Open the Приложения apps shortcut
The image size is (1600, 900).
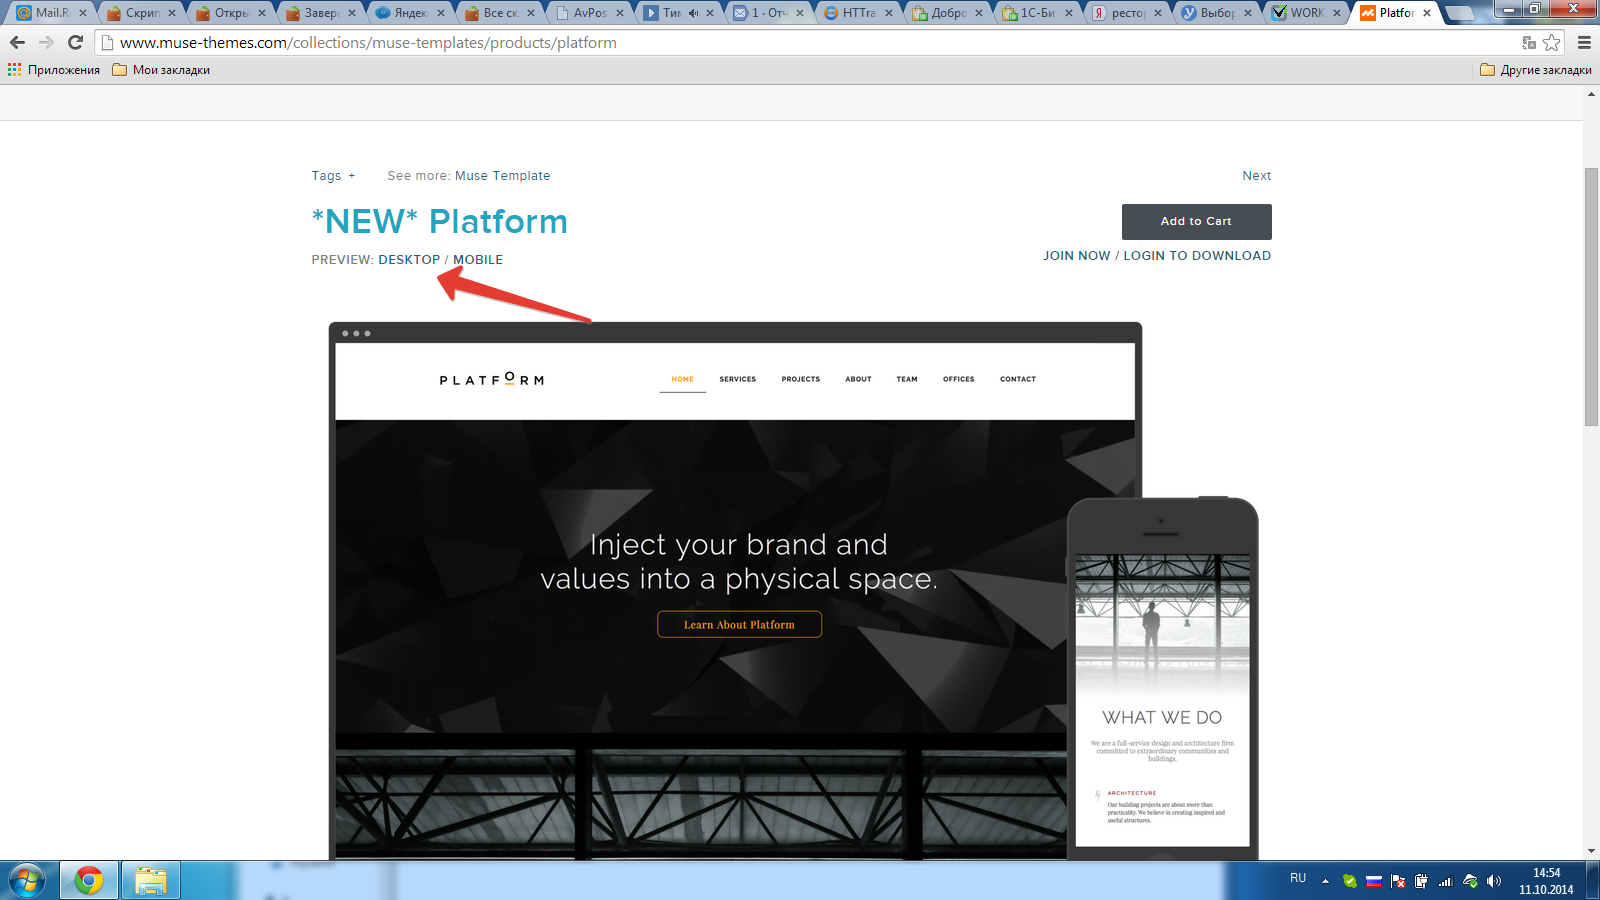coord(54,70)
